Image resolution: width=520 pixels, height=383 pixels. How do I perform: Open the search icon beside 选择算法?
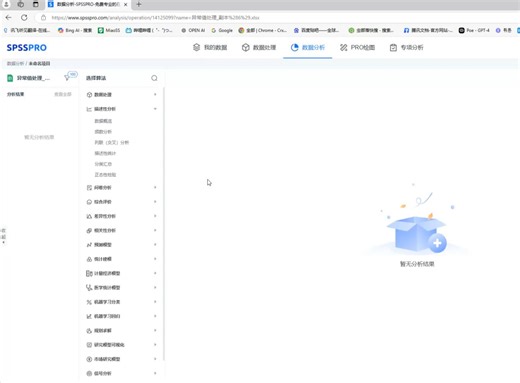[x=154, y=78]
